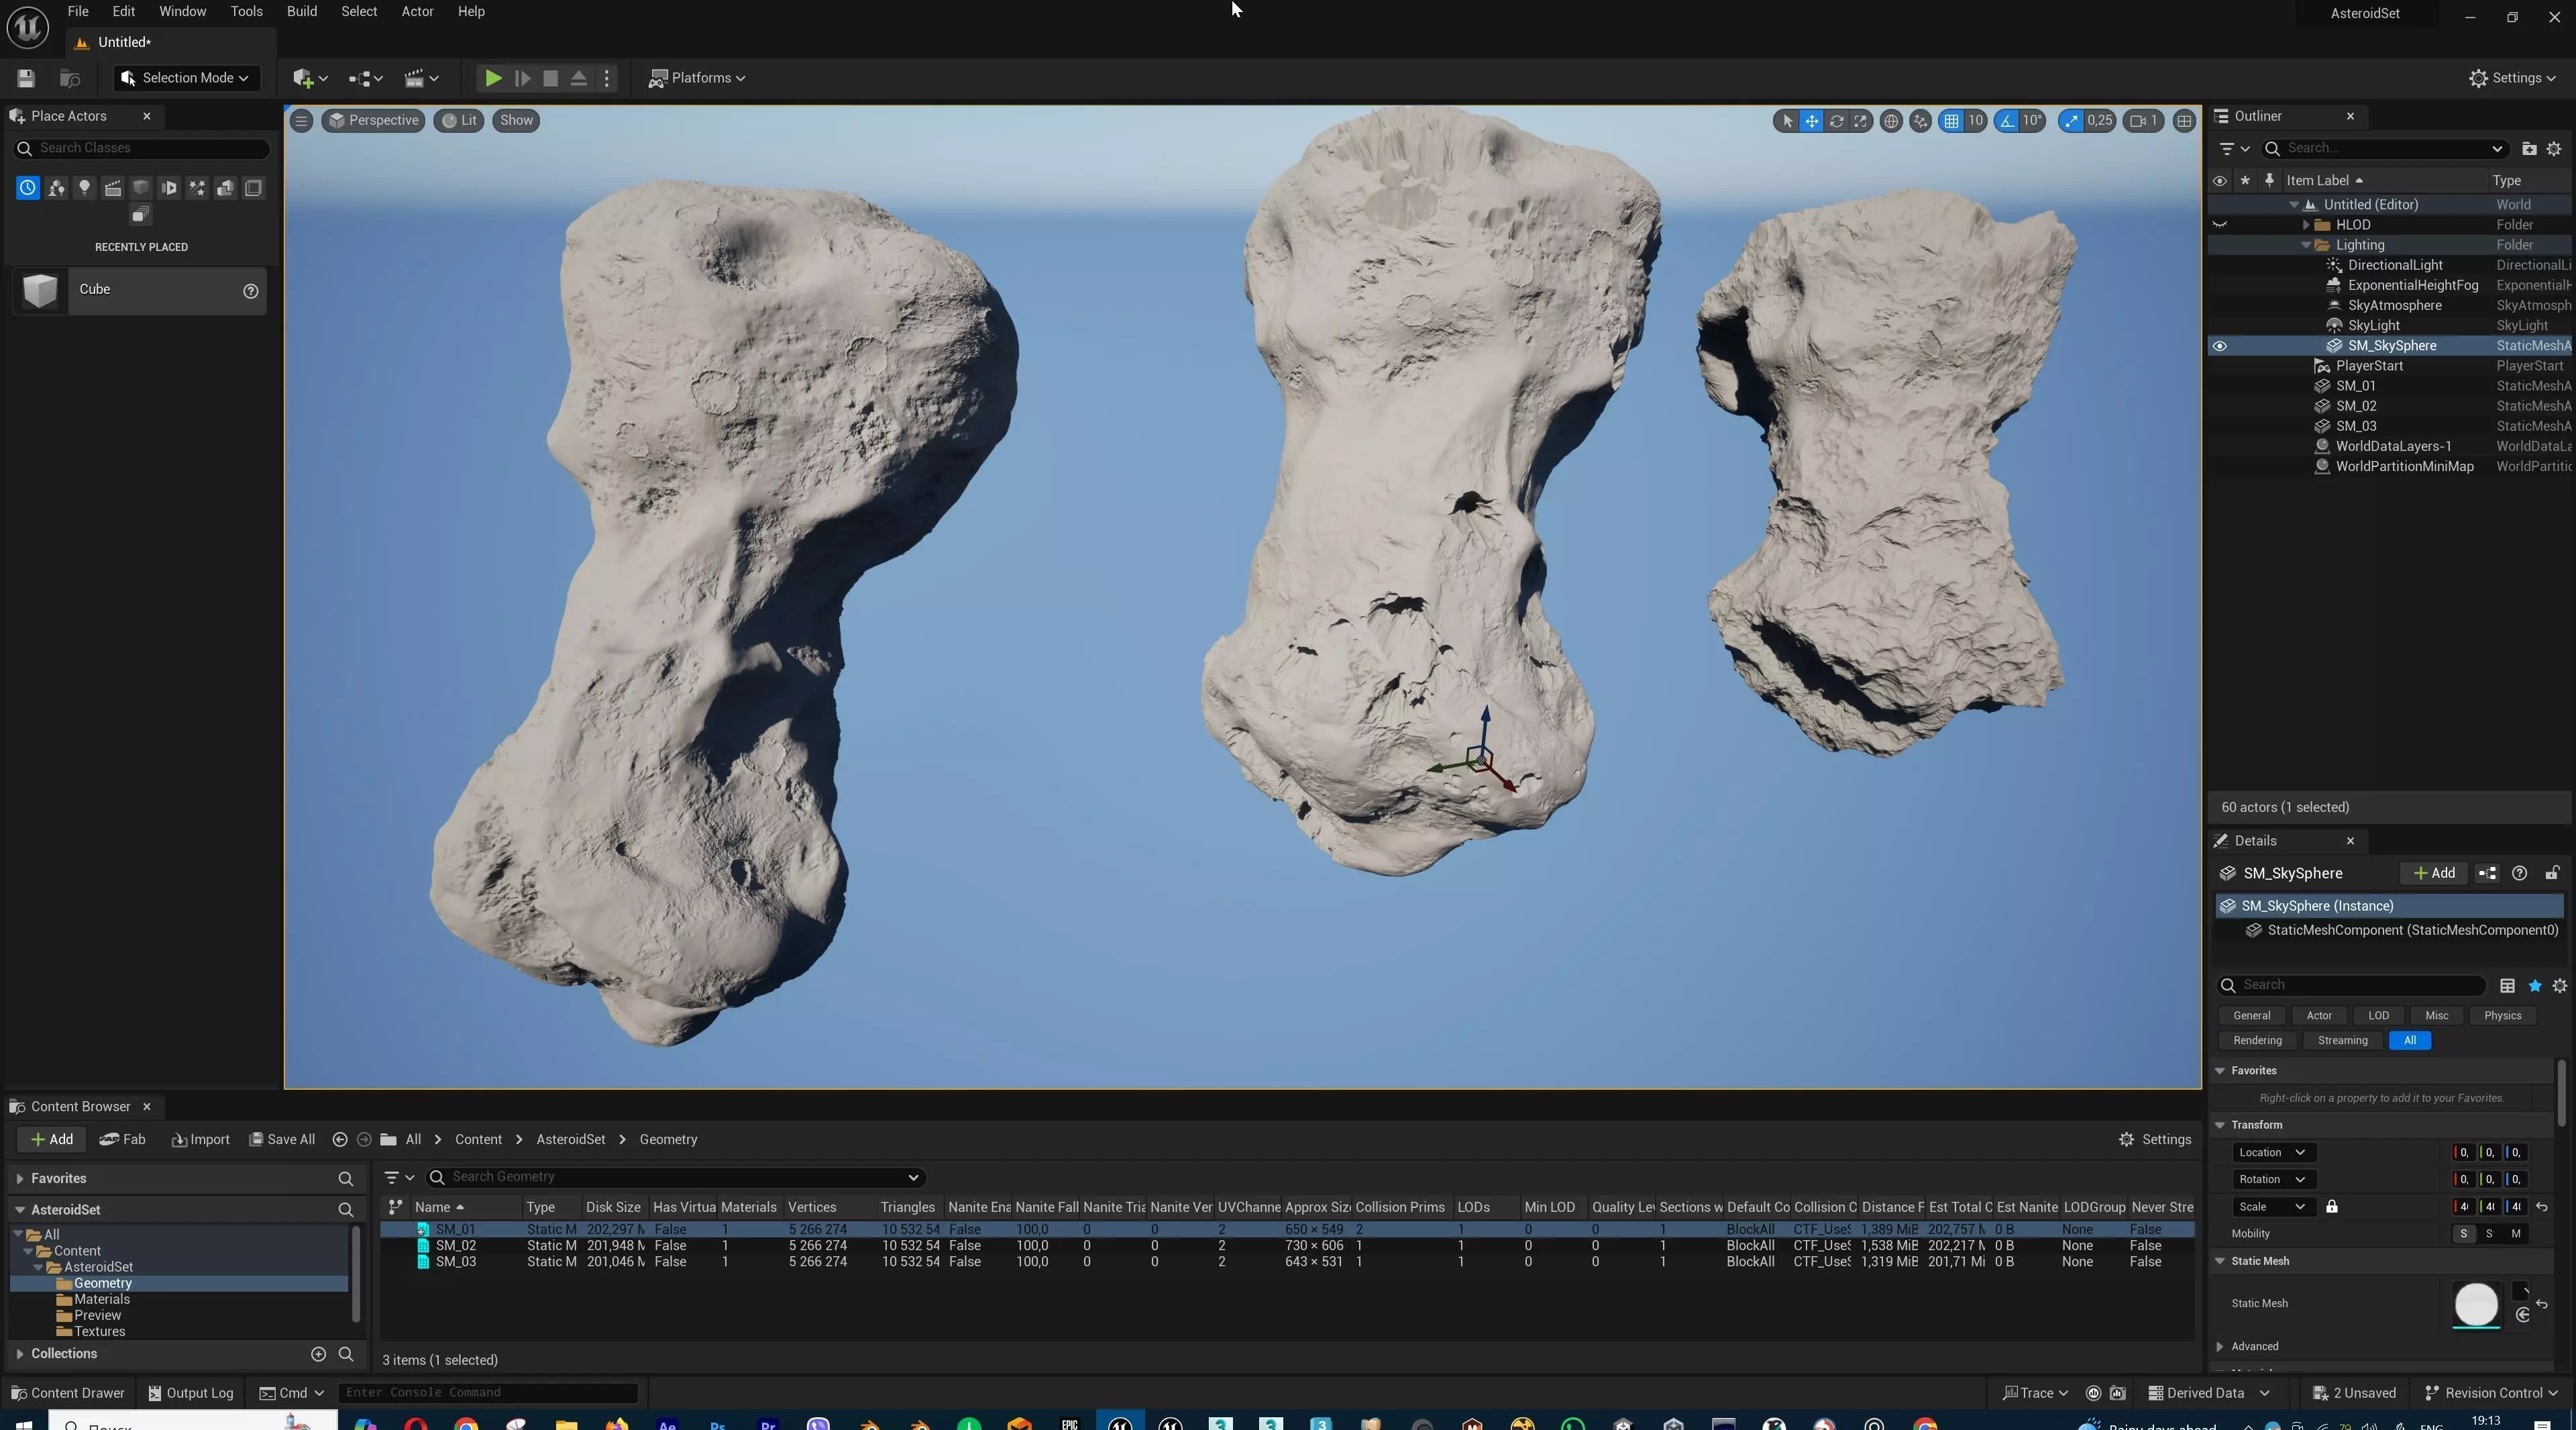
Task: Toggle visibility eye for SM_SkySphere
Action: coord(2219,346)
